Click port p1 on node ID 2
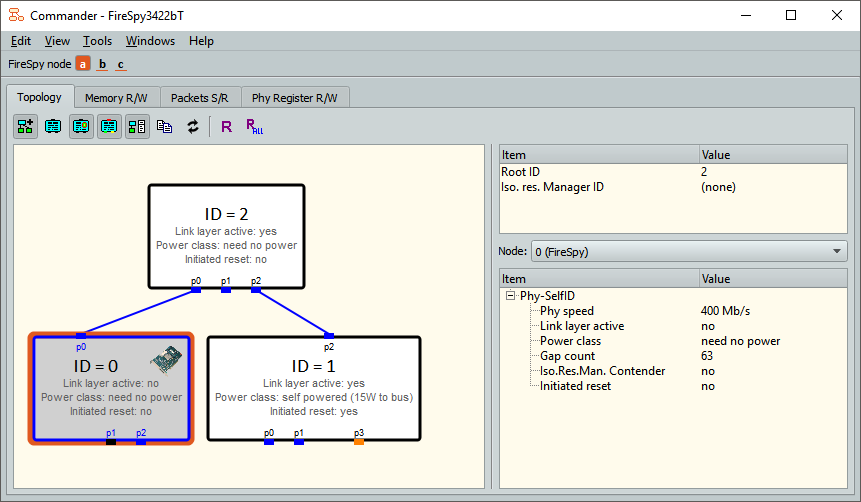861x502 pixels. point(226,289)
